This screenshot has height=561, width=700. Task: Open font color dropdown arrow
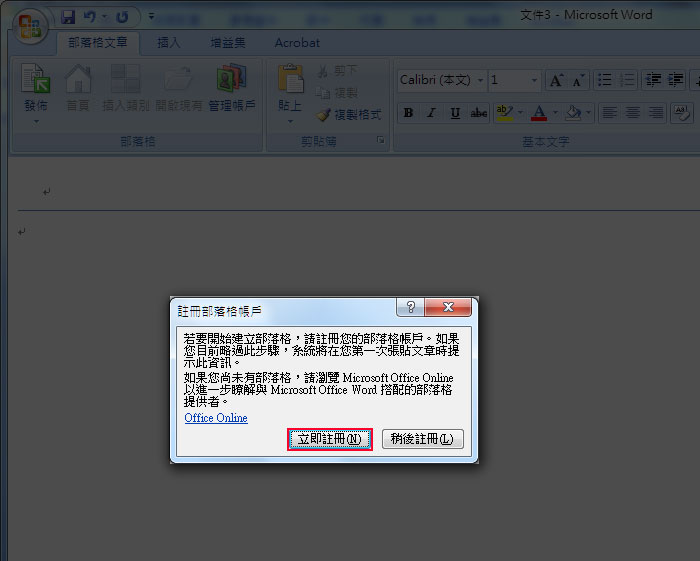pyautogui.click(x=555, y=113)
